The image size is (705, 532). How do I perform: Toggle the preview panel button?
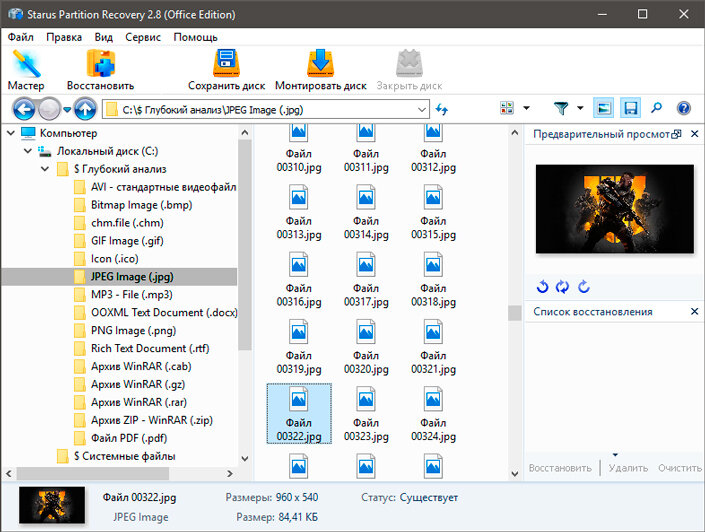pyautogui.click(x=603, y=108)
